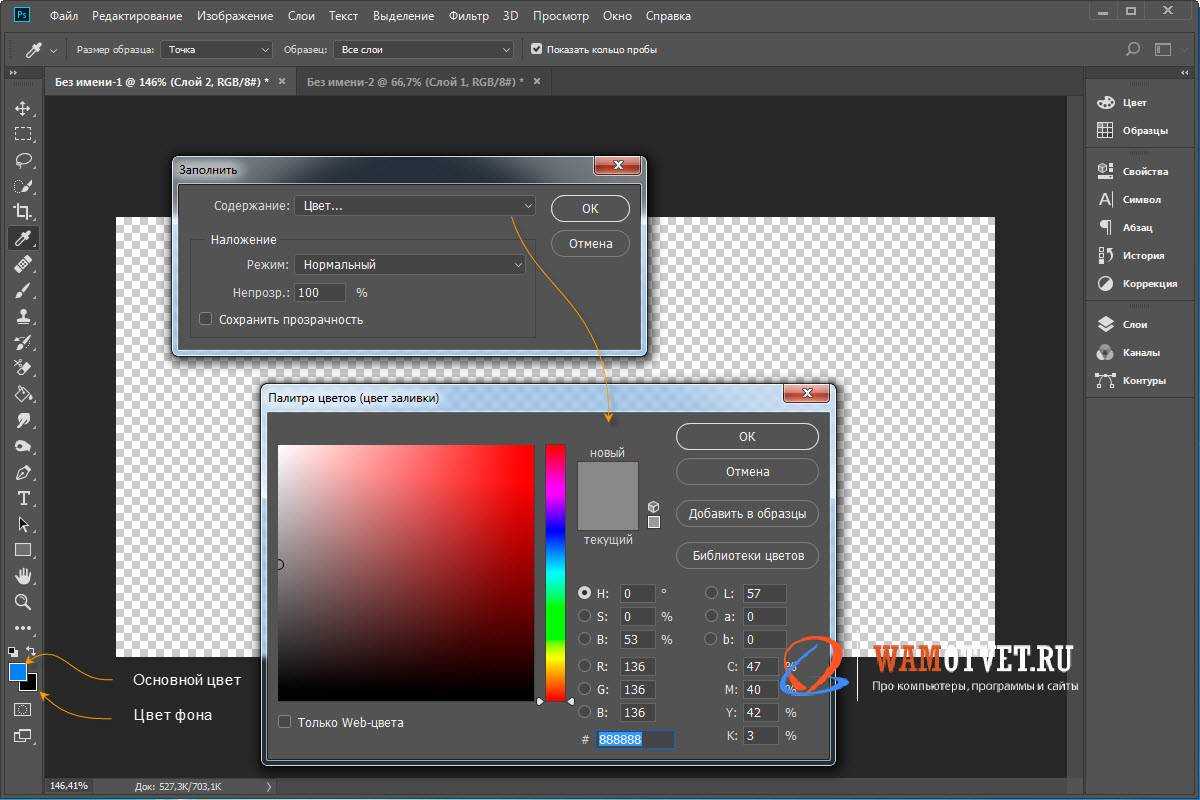Select the R red radio button
1200x800 pixels.
point(585,666)
